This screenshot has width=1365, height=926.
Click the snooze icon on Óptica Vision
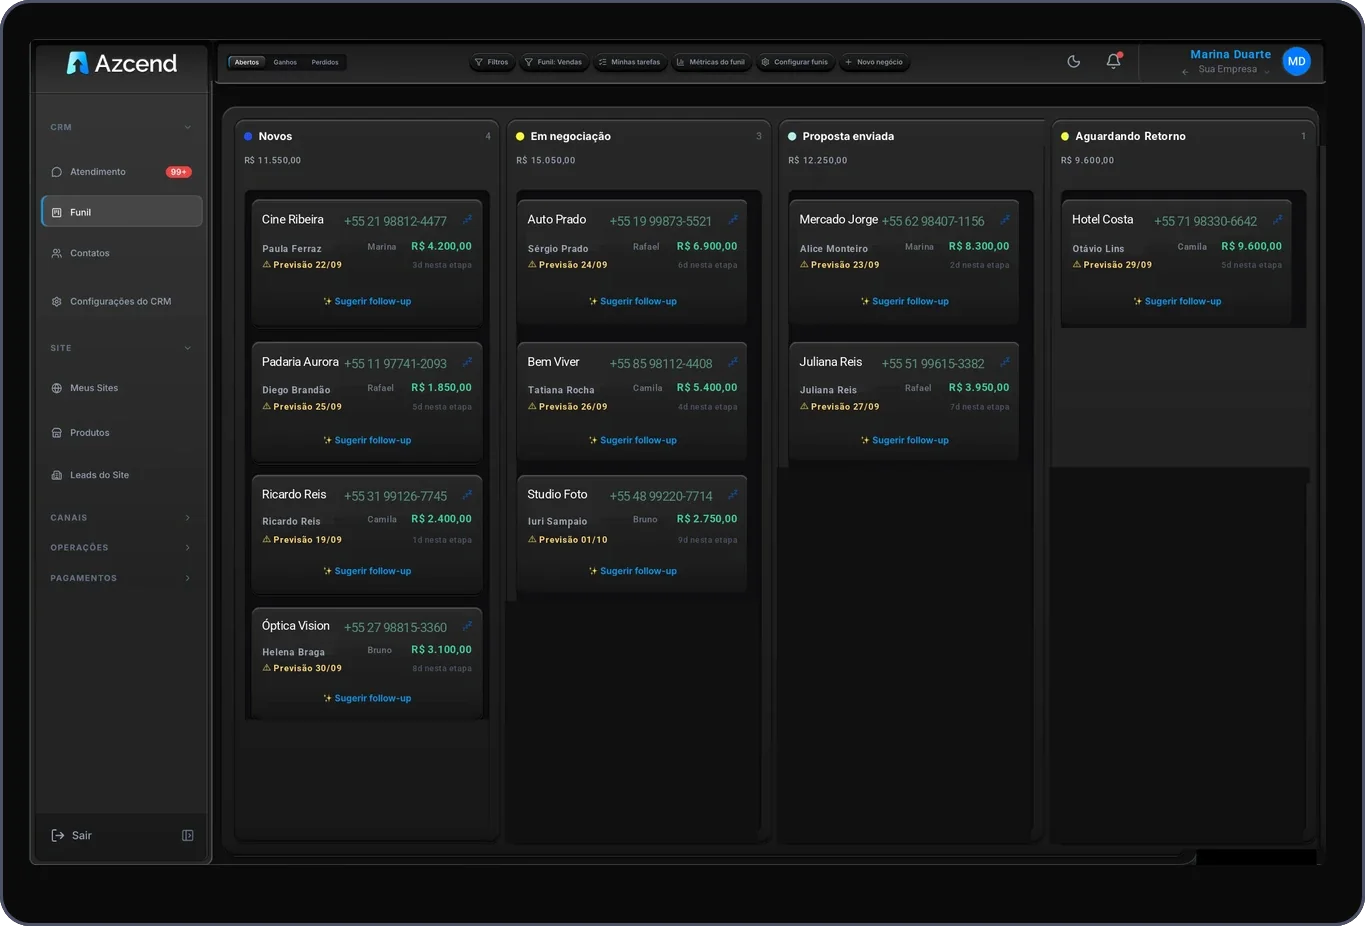467,627
